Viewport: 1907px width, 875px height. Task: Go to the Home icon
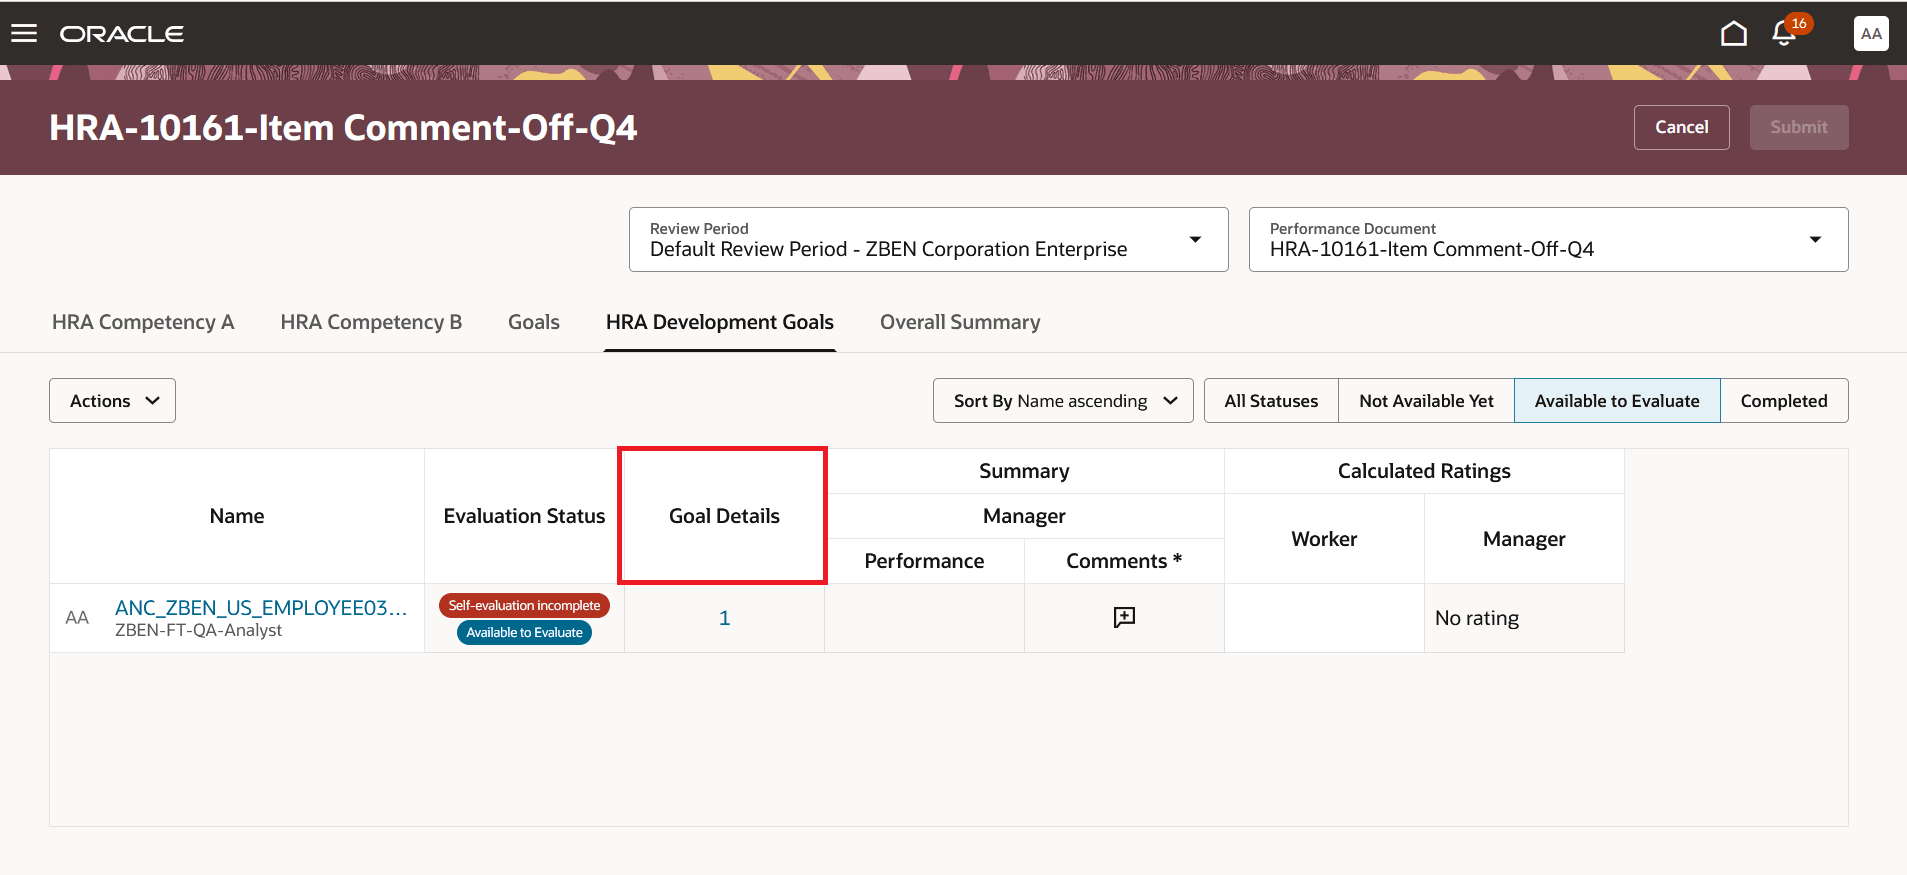[1734, 34]
